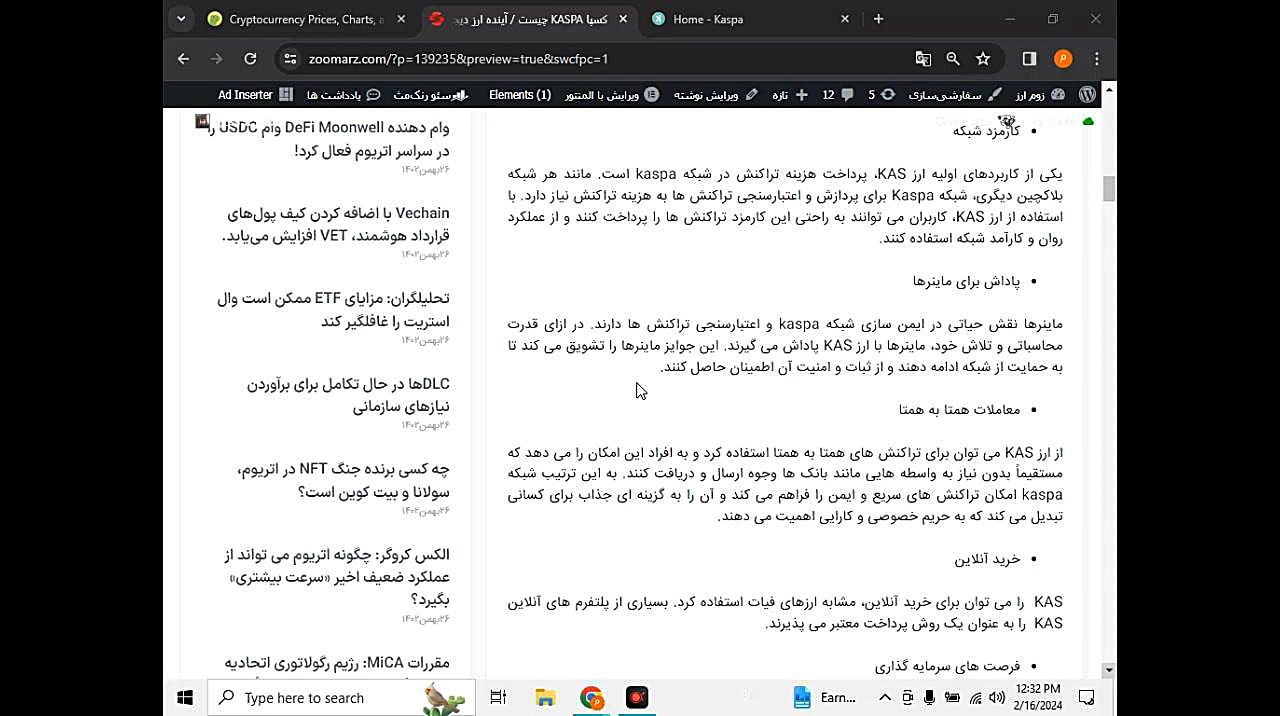Image resolution: width=1280 pixels, height=716 pixels.
Task: Open Elements (1) in admin bar
Action: (x=520, y=95)
